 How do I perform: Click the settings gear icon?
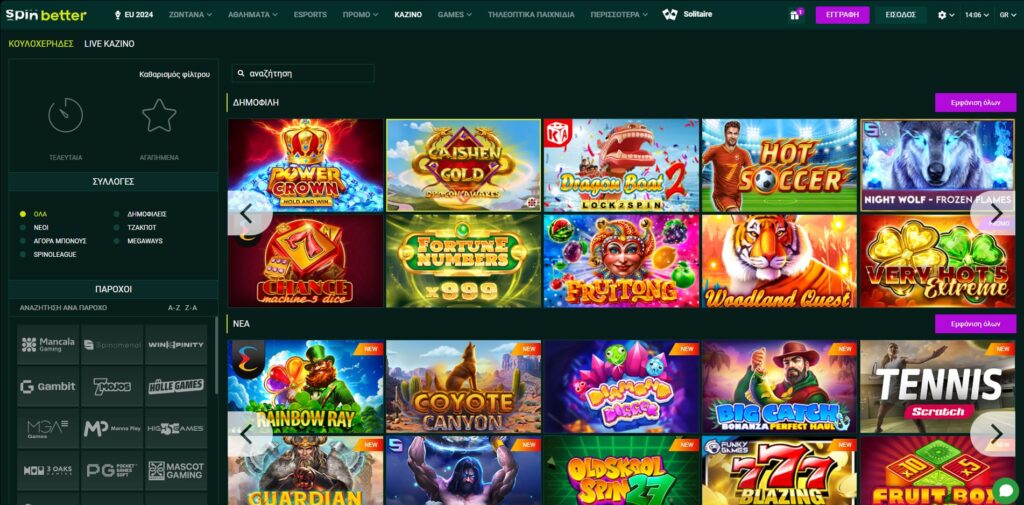coord(941,15)
